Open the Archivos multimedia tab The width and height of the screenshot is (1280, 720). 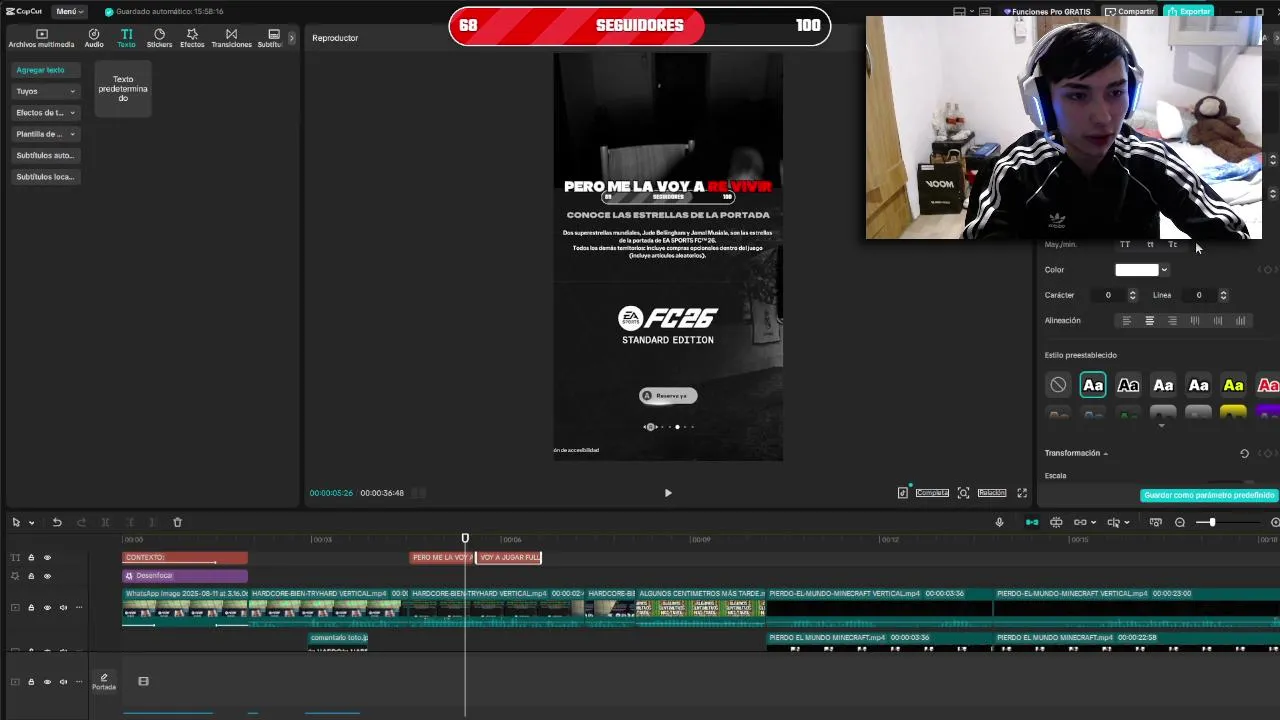[x=41, y=39]
